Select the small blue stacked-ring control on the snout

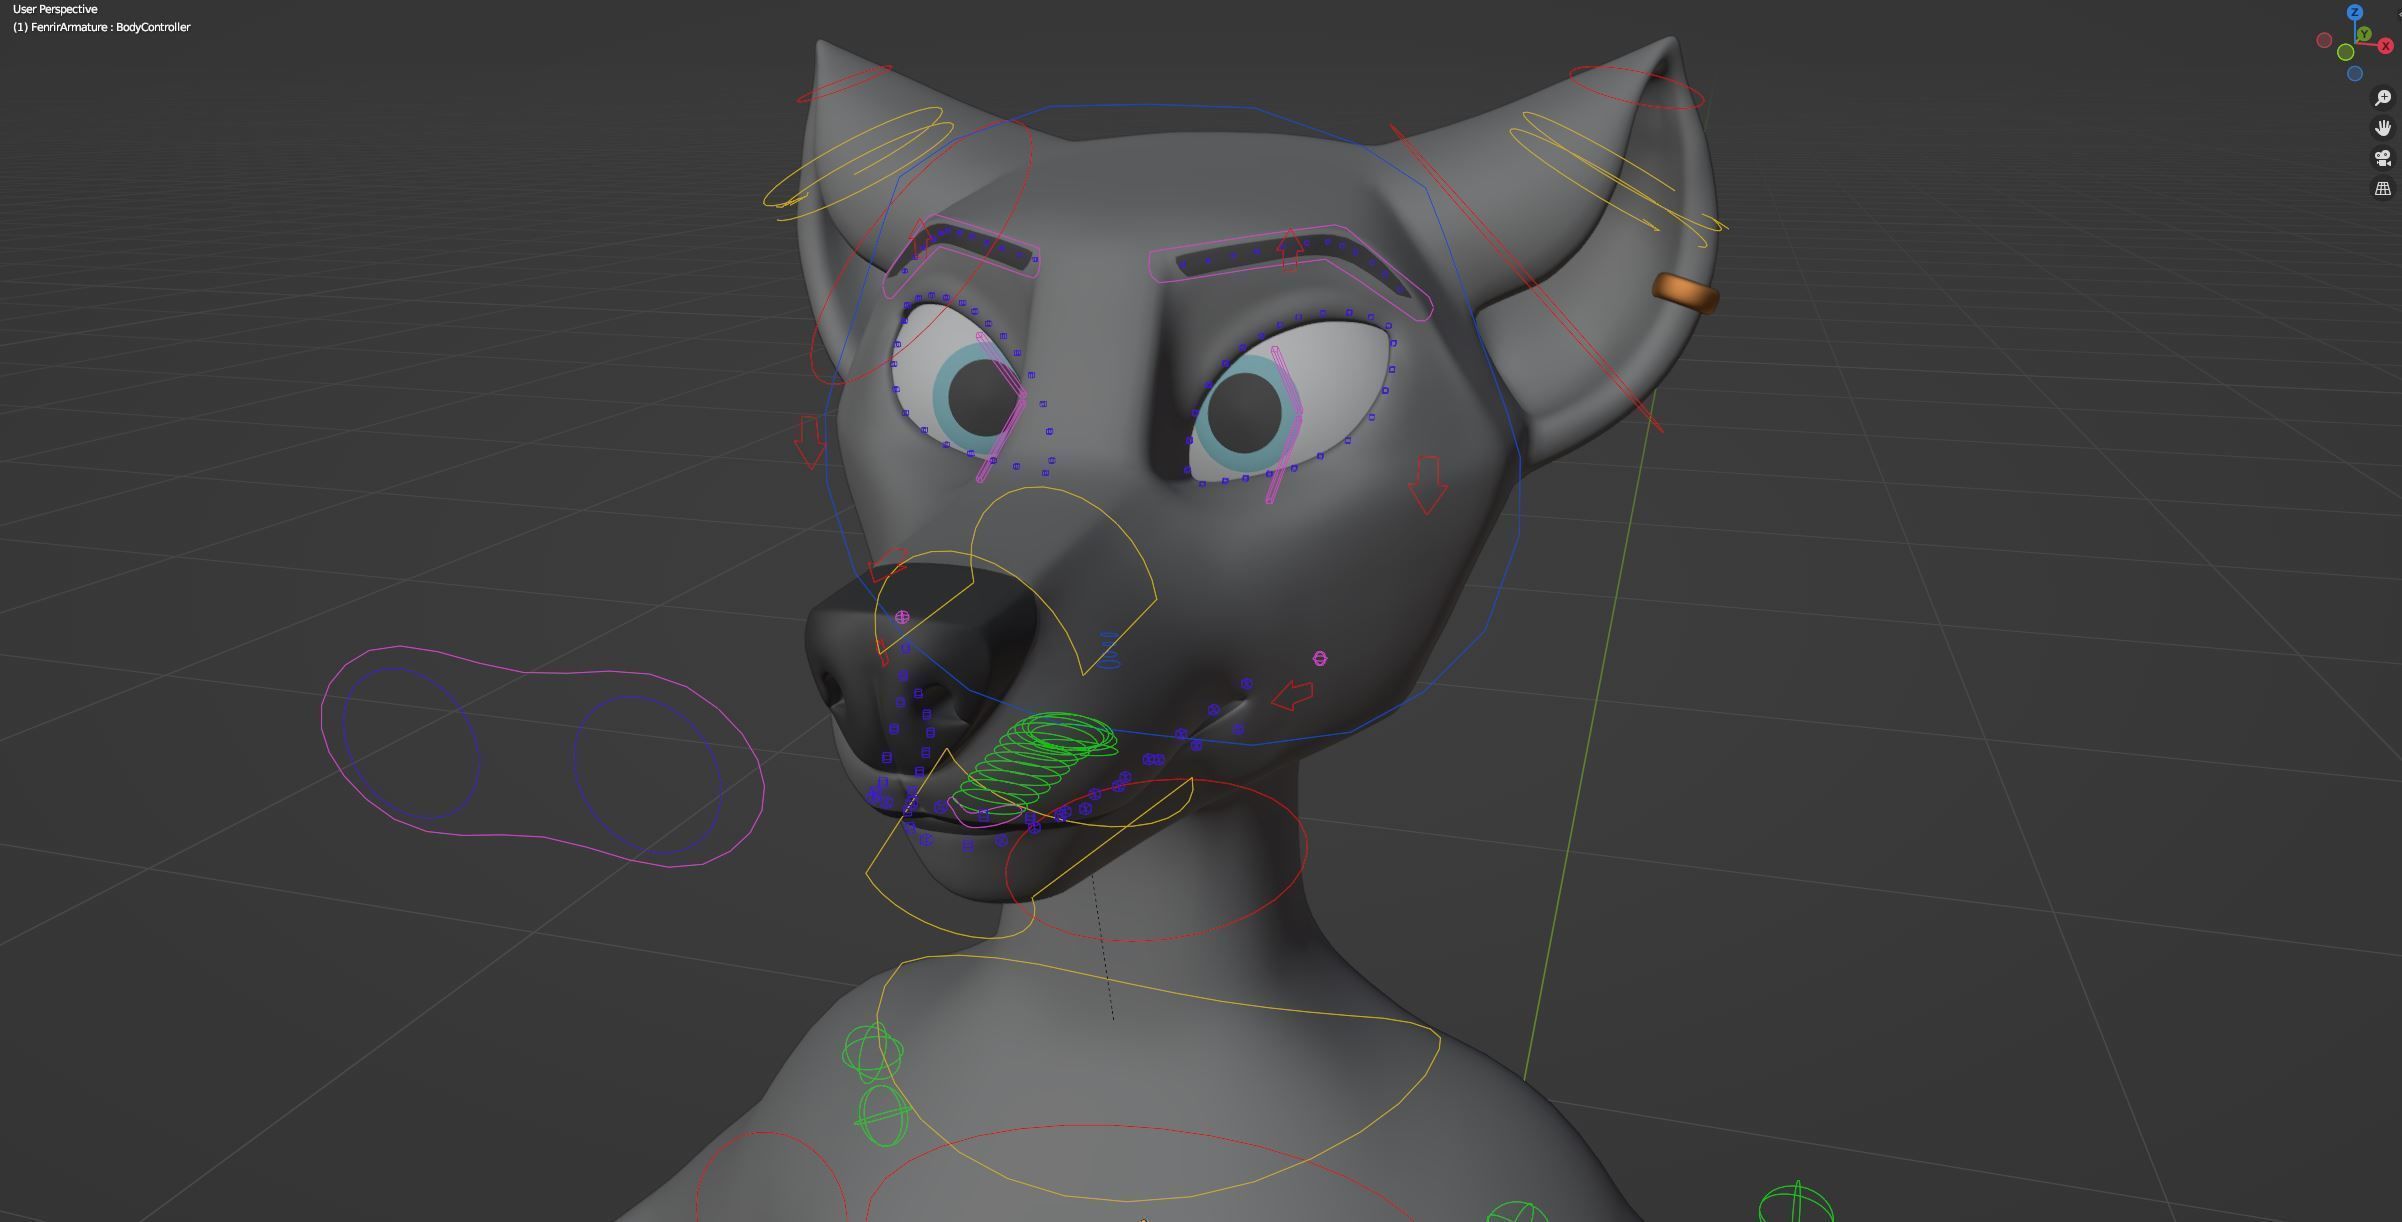(x=1109, y=649)
